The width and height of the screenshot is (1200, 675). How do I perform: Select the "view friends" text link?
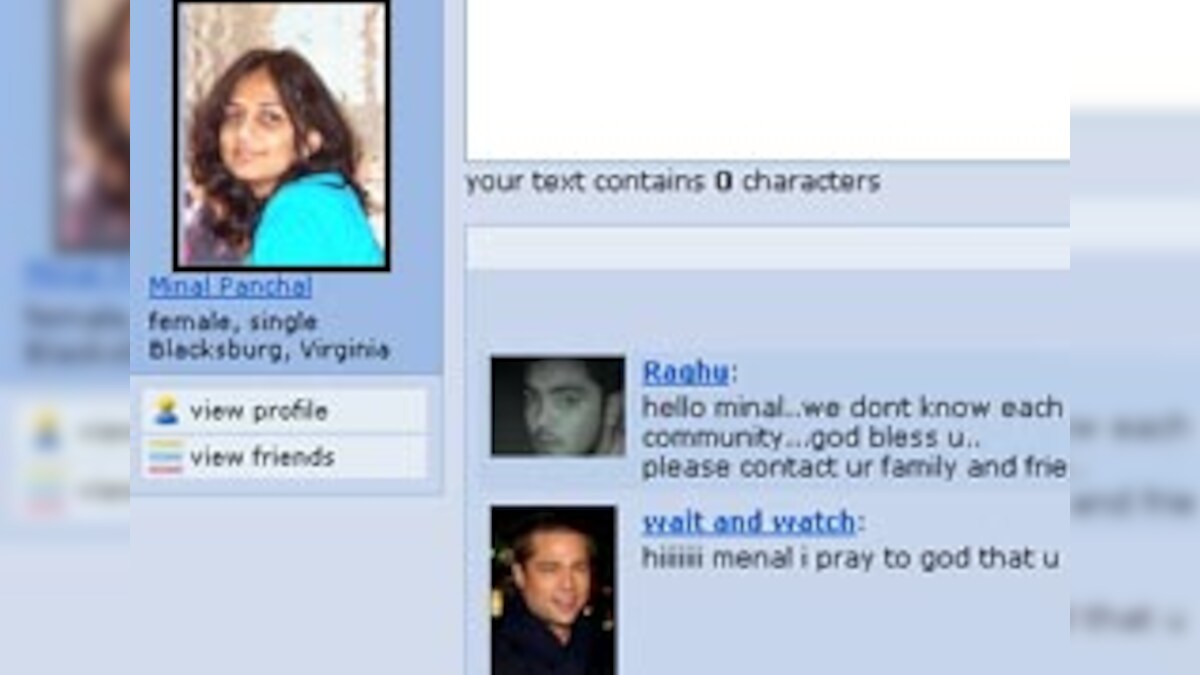[x=262, y=457]
